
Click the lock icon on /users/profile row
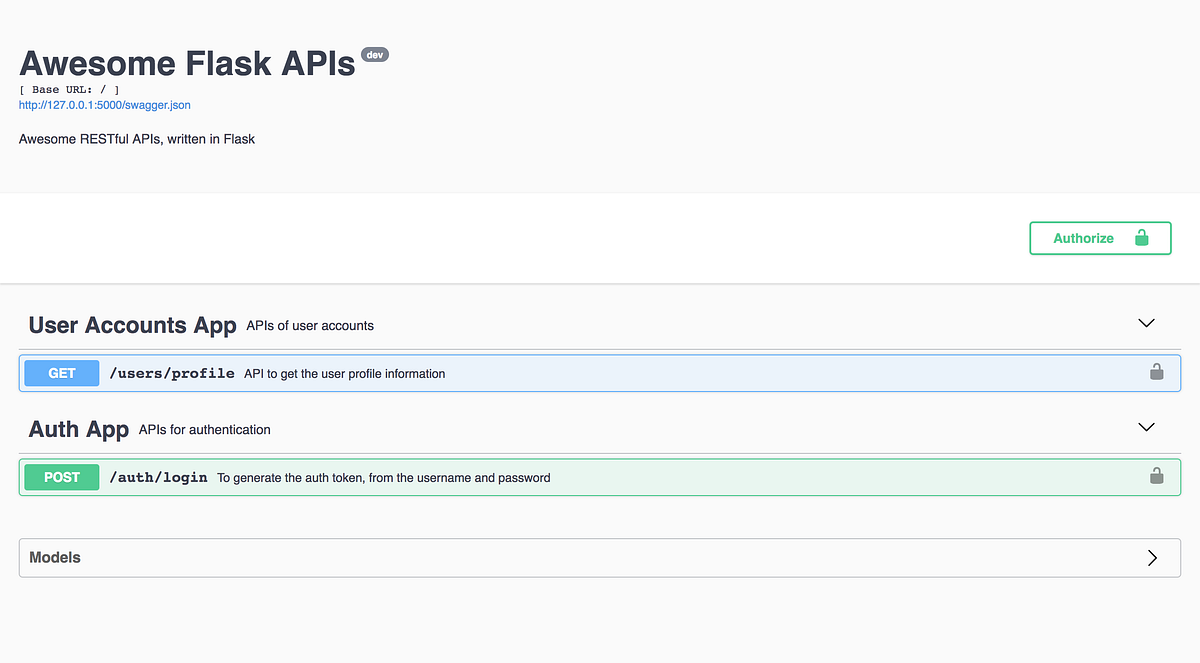click(x=1156, y=373)
